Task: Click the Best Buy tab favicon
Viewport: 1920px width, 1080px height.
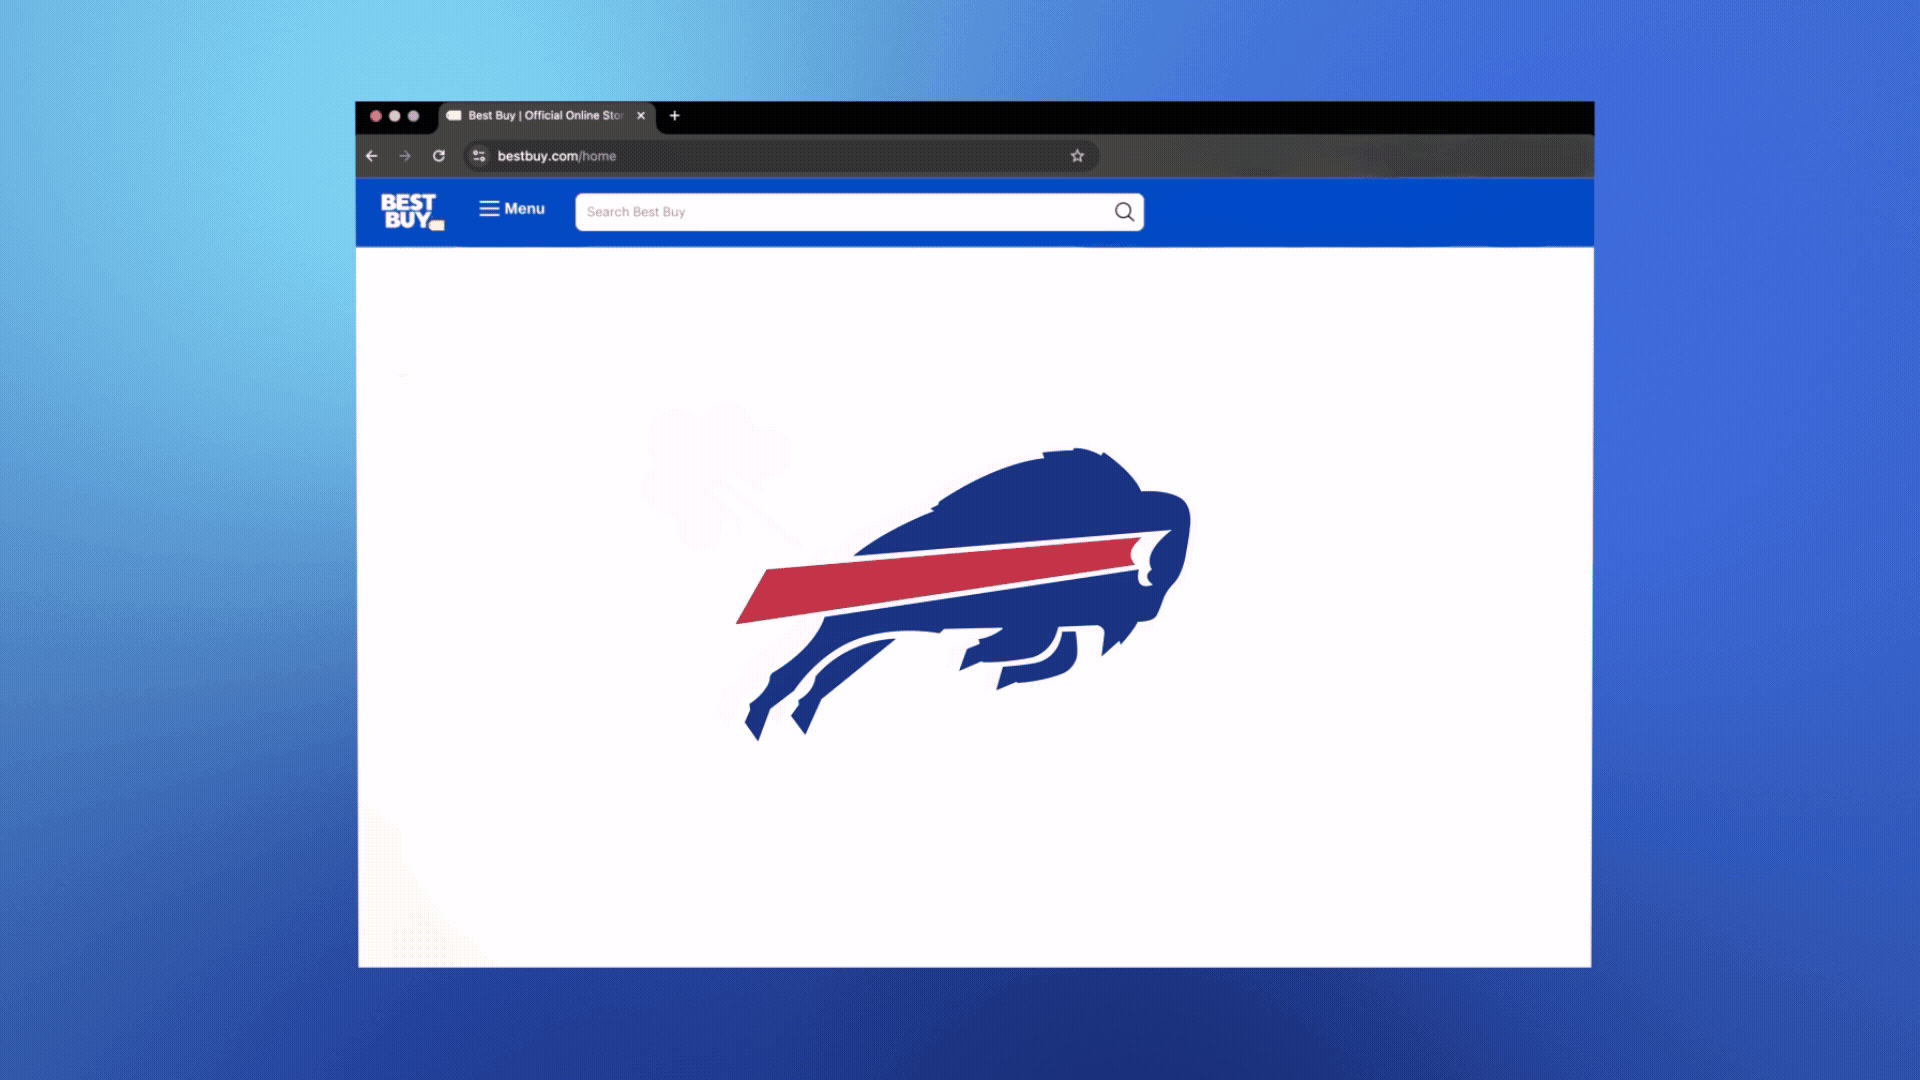Action: pyautogui.click(x=454, y=116)
